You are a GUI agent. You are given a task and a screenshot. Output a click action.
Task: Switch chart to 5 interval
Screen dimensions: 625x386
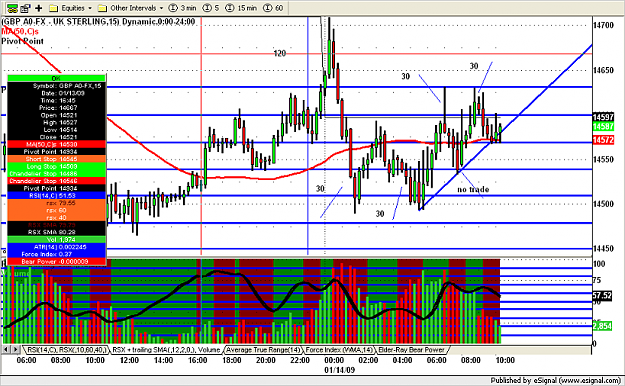211,8
